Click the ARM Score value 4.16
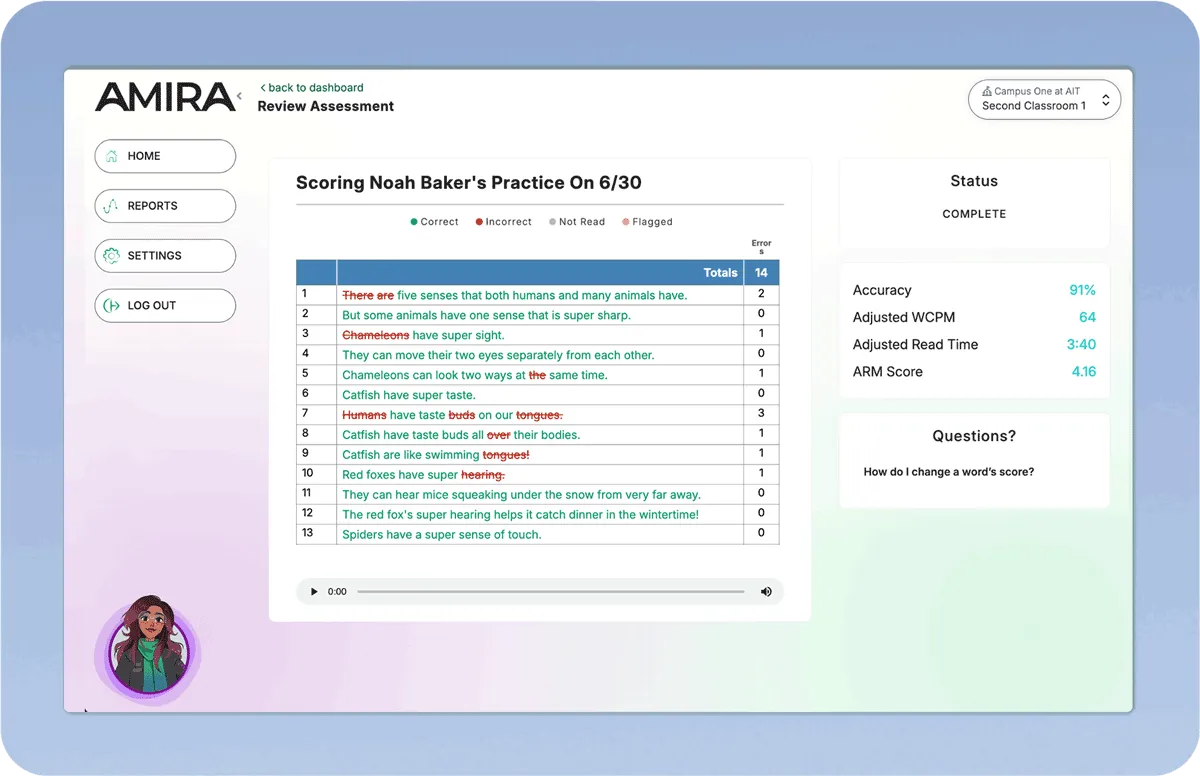The image size is (1200, 776). click(1083, 371)
